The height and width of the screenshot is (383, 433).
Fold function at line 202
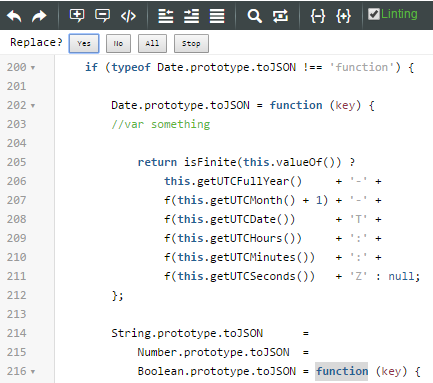click(x=33, y=106)
